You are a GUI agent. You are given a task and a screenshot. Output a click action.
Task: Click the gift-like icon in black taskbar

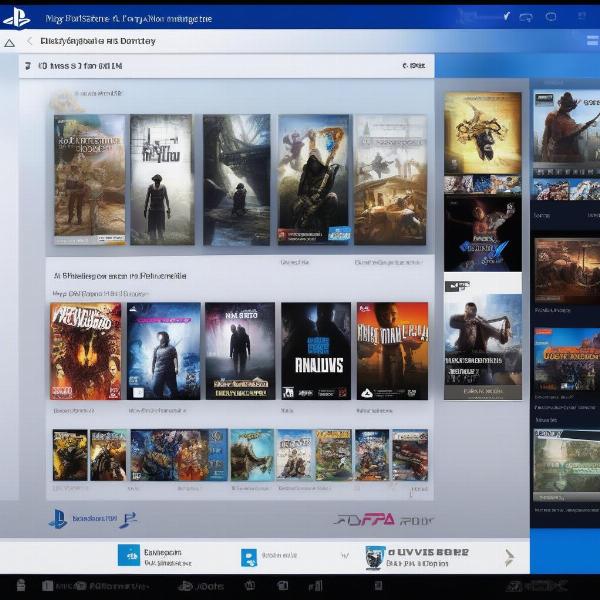point(252,585)
